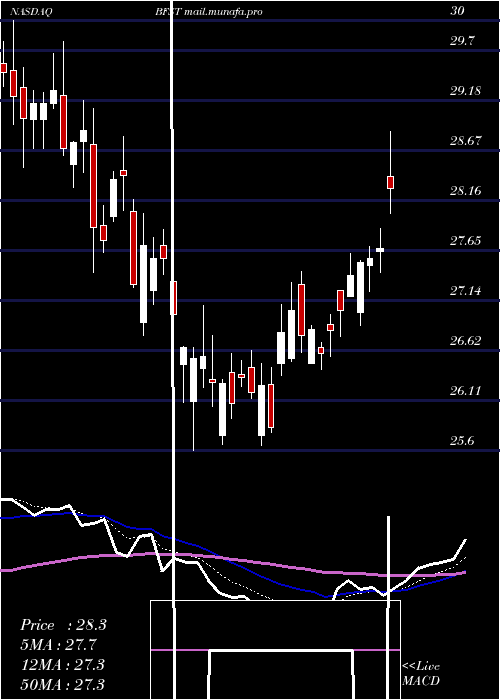
Task: Select the 26.11 price axis label
Action: click(x=465, y=391)
